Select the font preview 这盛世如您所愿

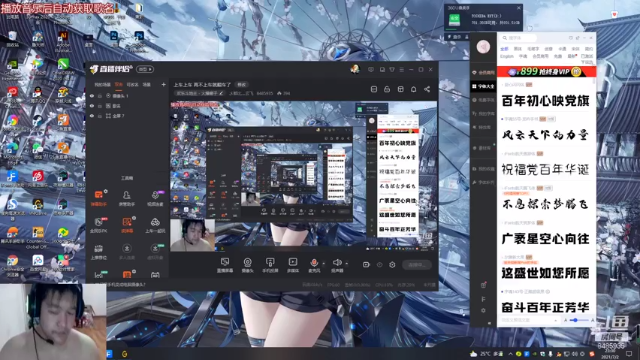coord(545,273)
